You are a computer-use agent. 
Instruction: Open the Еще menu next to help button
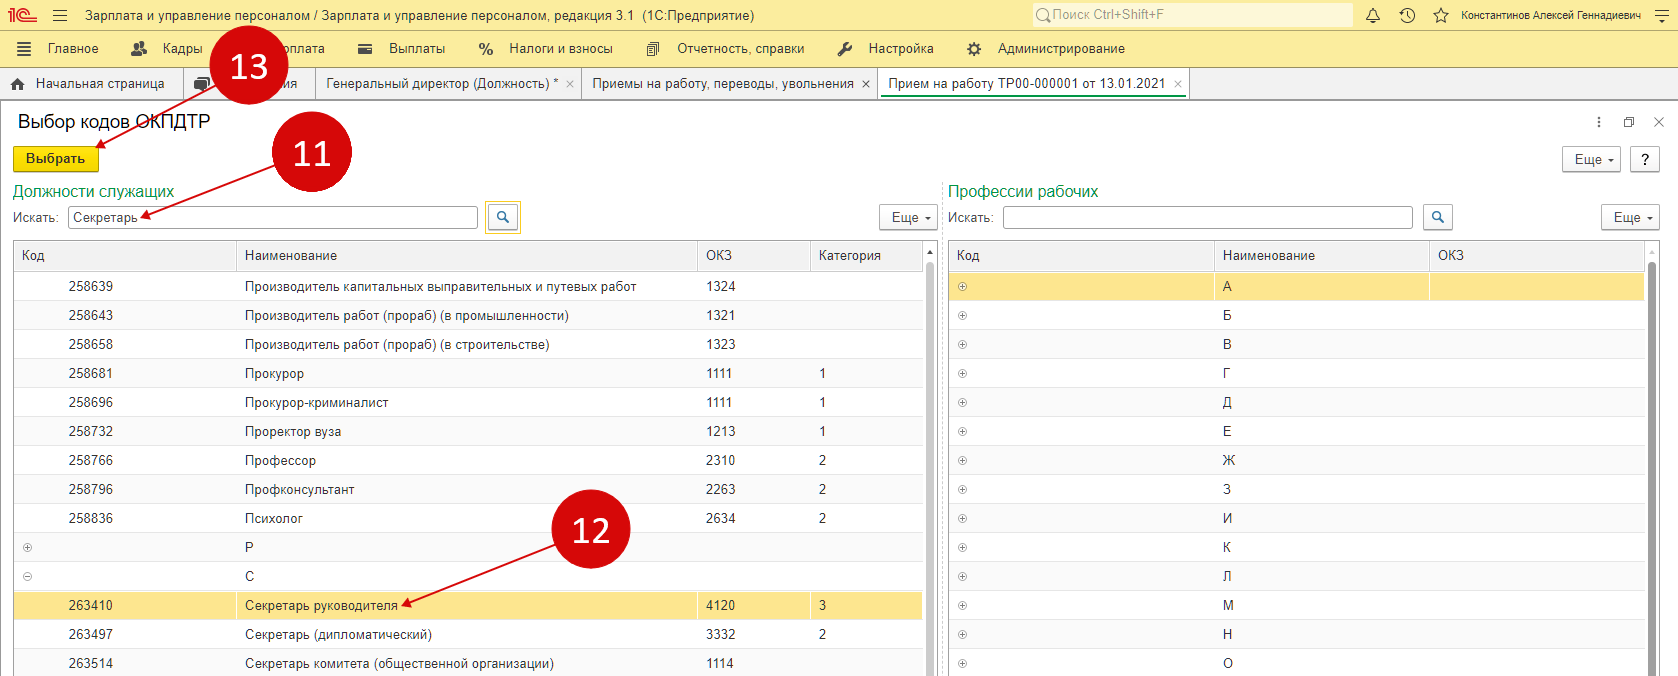(1591, 159)
